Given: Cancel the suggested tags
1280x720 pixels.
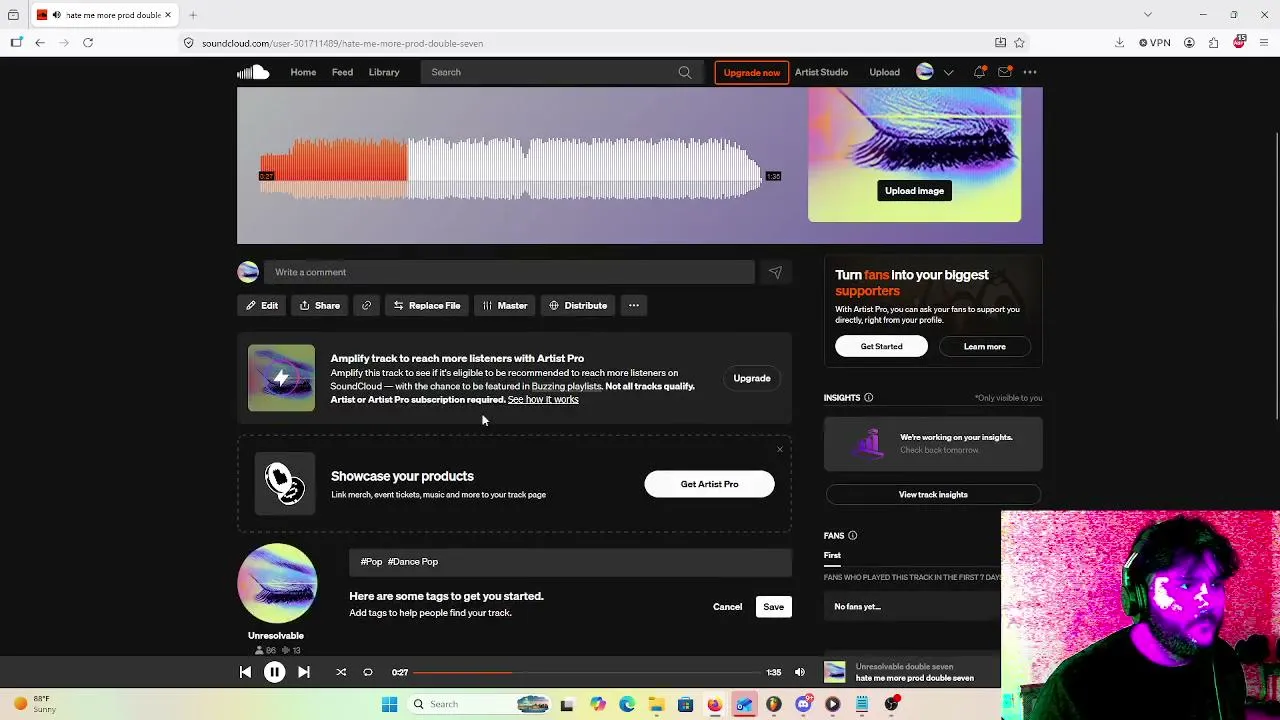Looking at the screenshot, I should [x=727, y=607].
